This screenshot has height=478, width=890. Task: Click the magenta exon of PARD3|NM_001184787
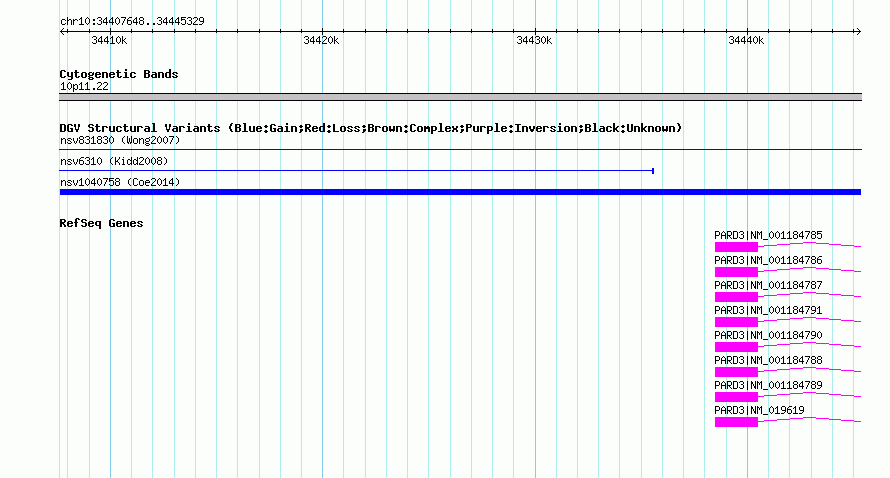coord(736,297)
